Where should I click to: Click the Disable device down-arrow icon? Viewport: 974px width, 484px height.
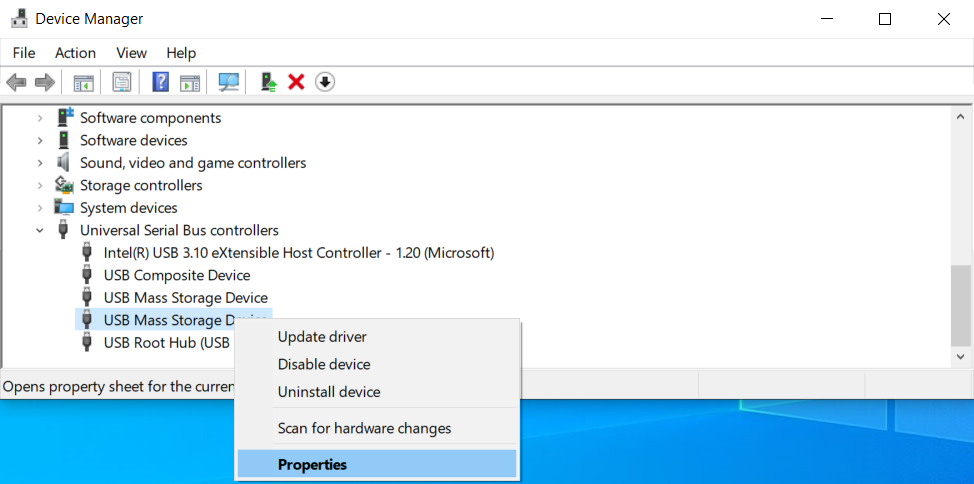[325, 82]
